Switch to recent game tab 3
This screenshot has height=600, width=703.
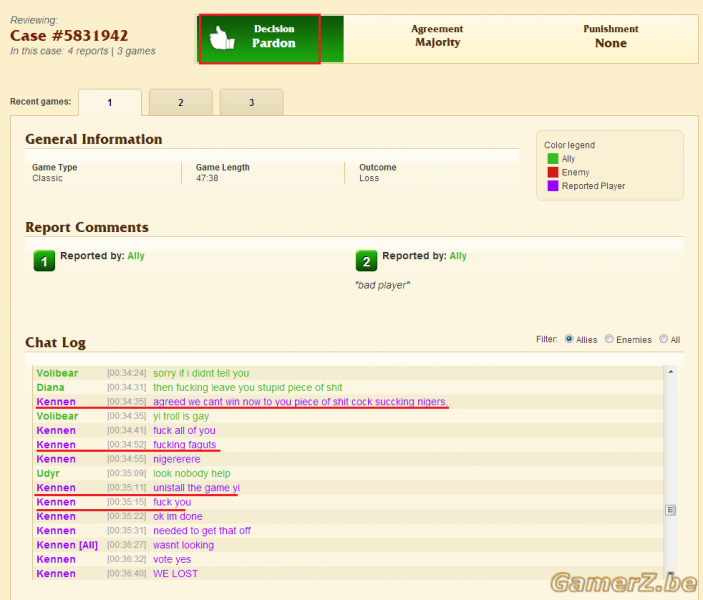252,103
